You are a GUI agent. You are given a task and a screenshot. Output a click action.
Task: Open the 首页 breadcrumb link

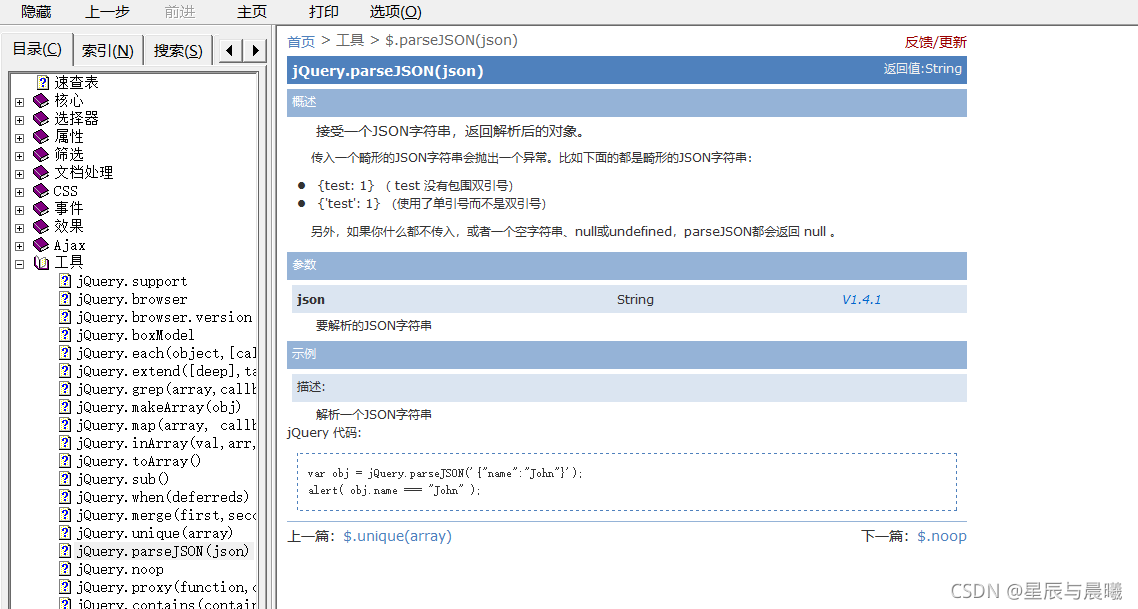click(301, 41)
